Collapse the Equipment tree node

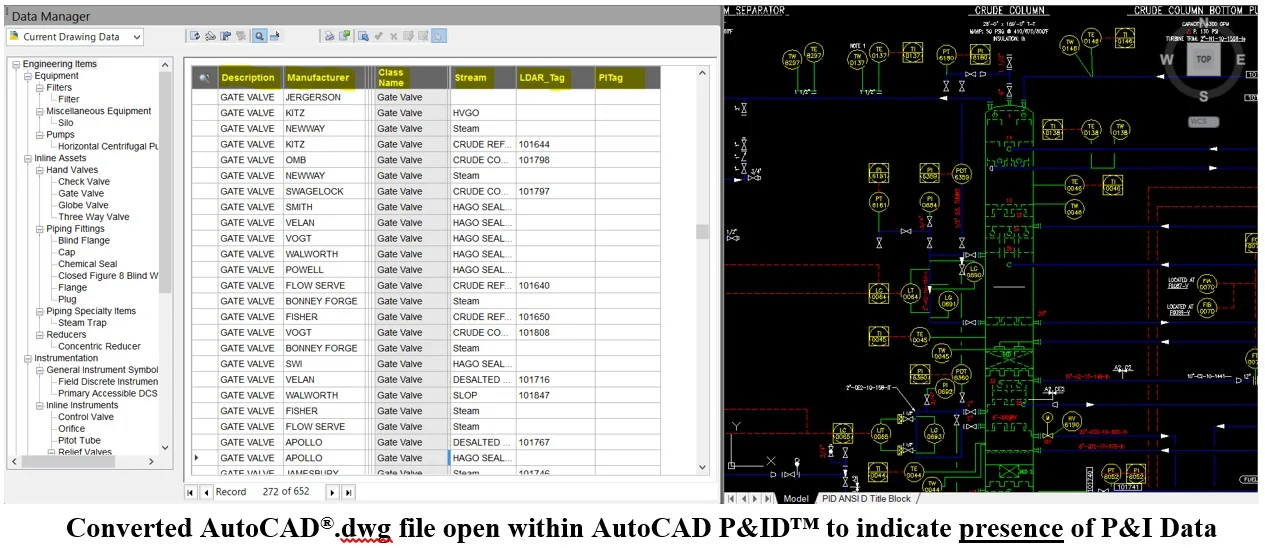[x=28, y=76]
